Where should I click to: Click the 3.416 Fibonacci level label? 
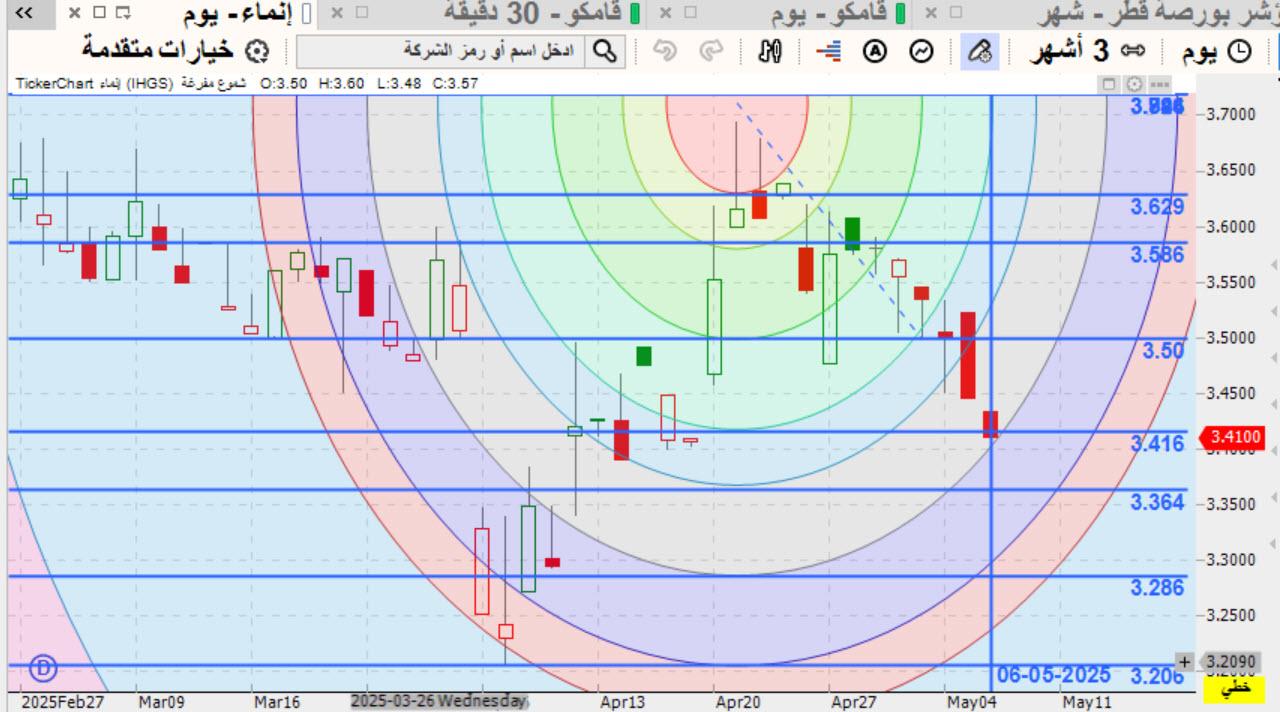click(x=1157, y=444)
